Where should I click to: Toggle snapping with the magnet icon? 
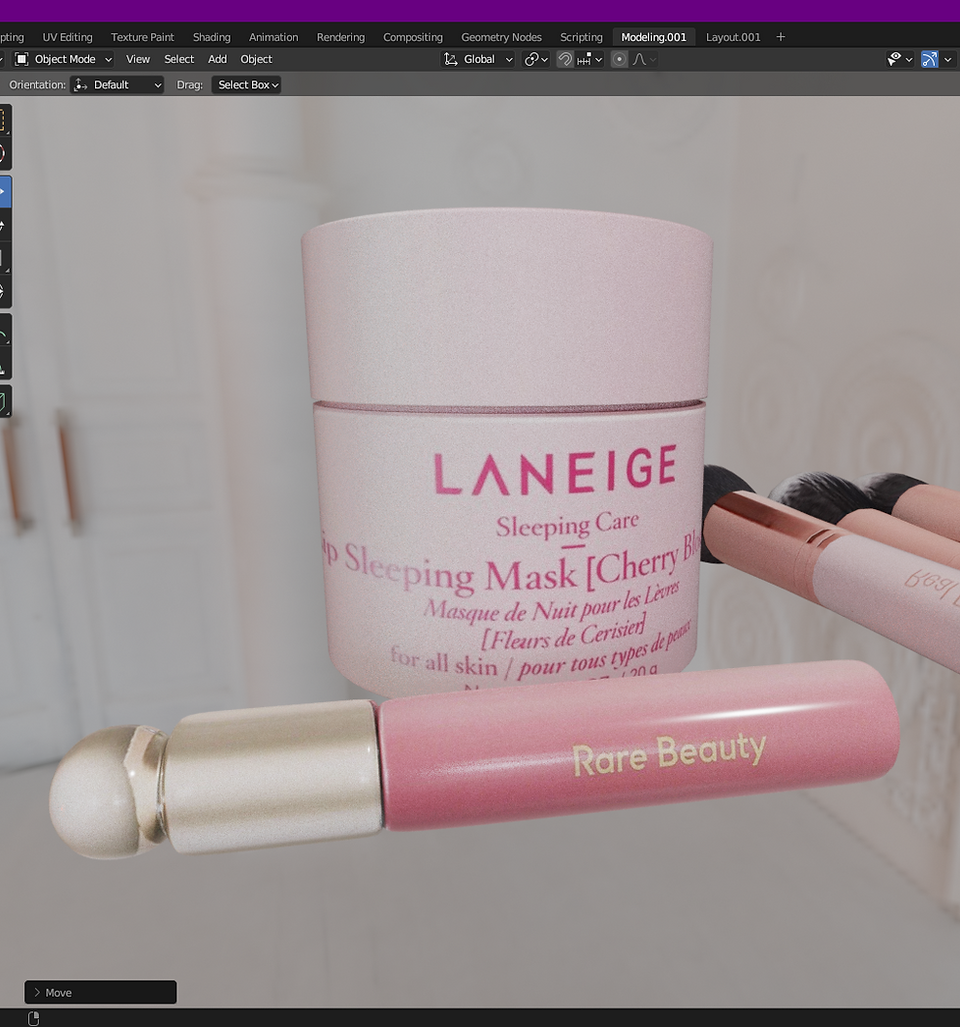pyautogui.click(x=564, y=59)
